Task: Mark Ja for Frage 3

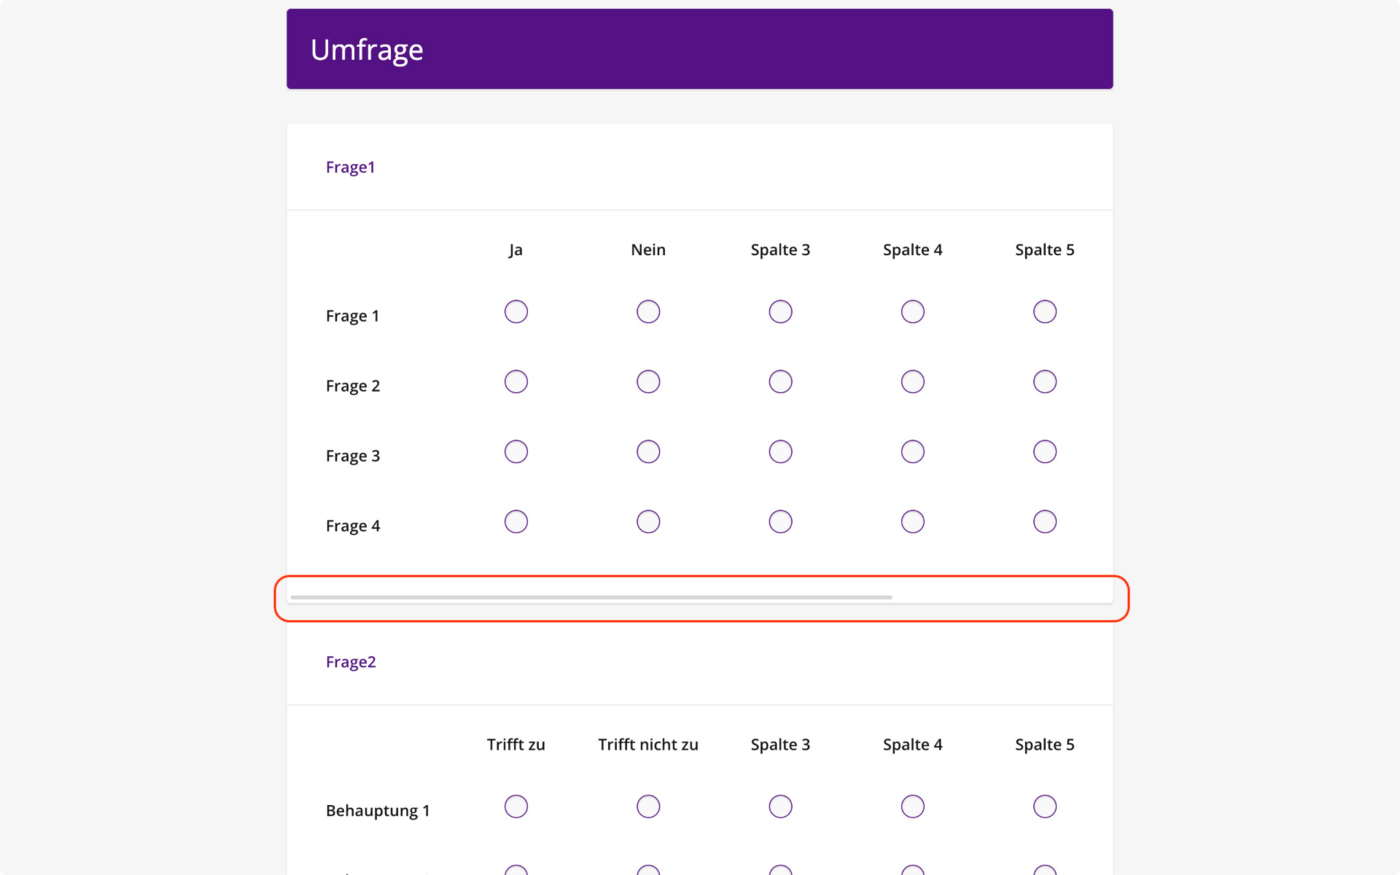Action: pyautogui.click(x=516, y=452)
